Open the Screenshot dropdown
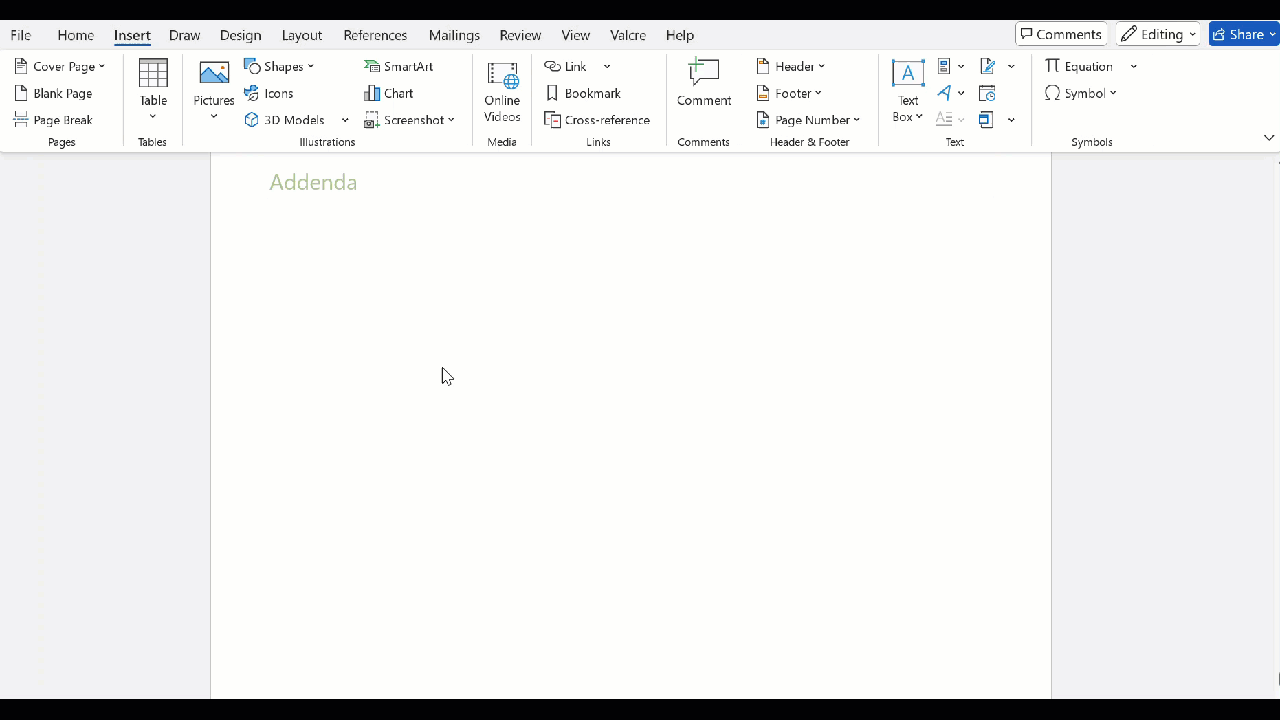This screenshot has height=720, width=1280. (x=409, y=120)
